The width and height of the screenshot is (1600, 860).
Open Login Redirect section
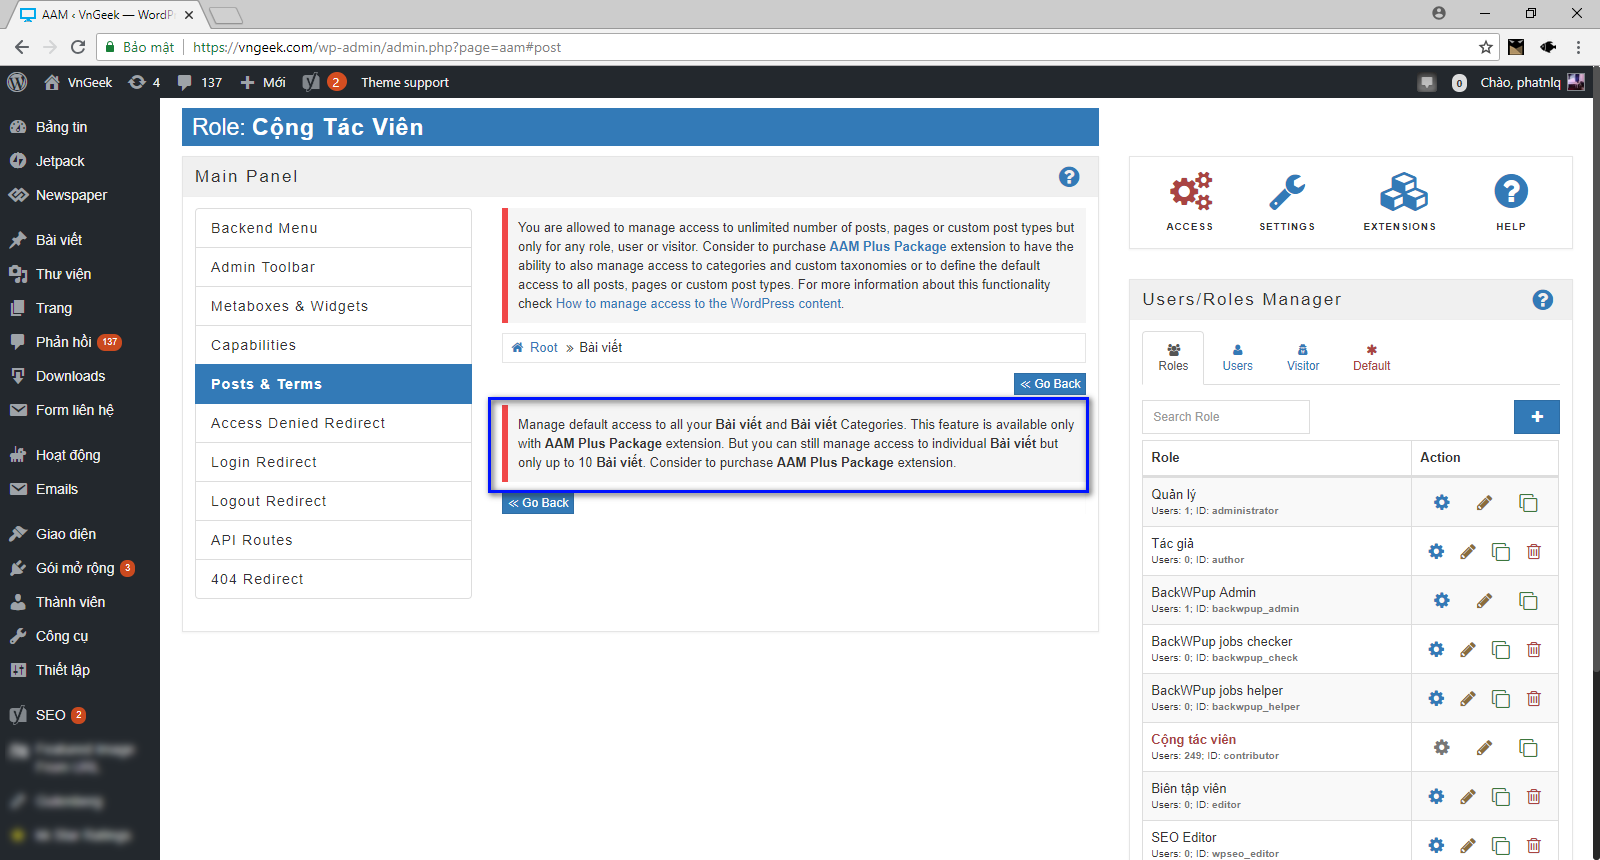(333, 462)
